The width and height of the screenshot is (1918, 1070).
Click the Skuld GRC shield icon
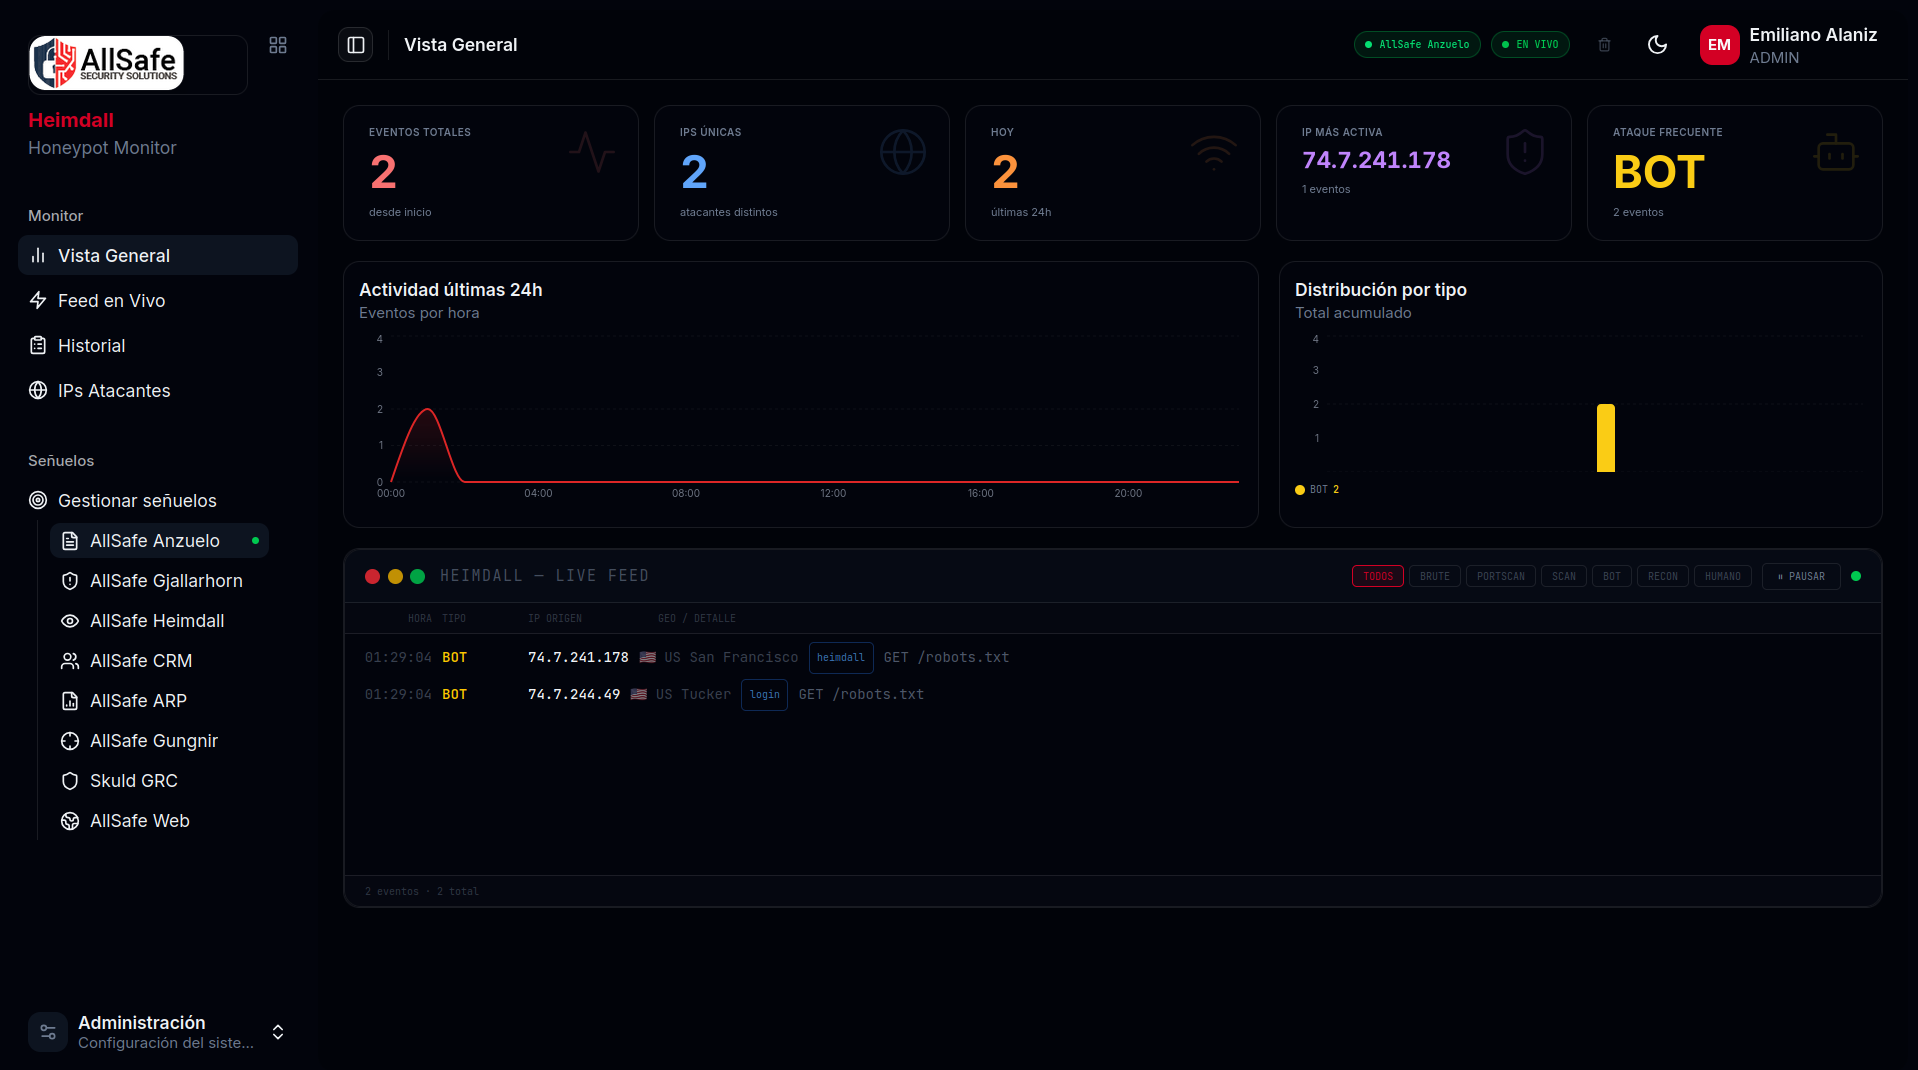(x=70, y=781)
